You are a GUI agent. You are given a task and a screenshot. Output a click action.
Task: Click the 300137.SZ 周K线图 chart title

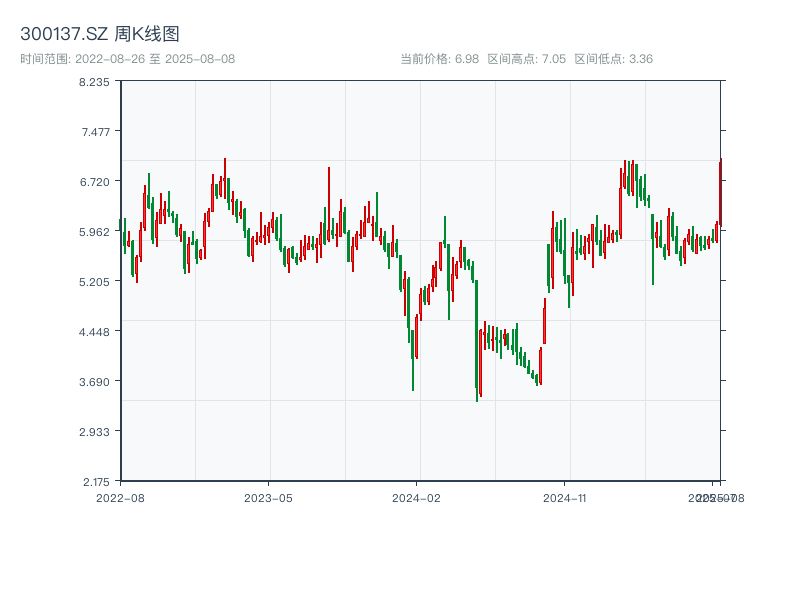click(100, 34)
